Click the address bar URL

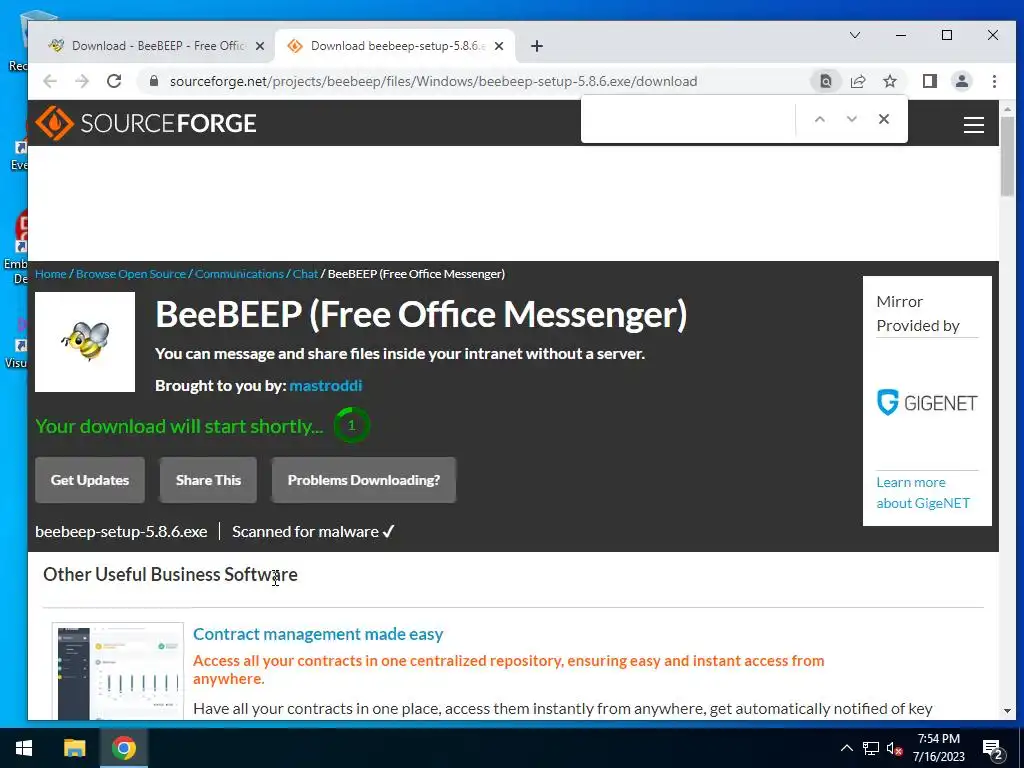[434, 81]
